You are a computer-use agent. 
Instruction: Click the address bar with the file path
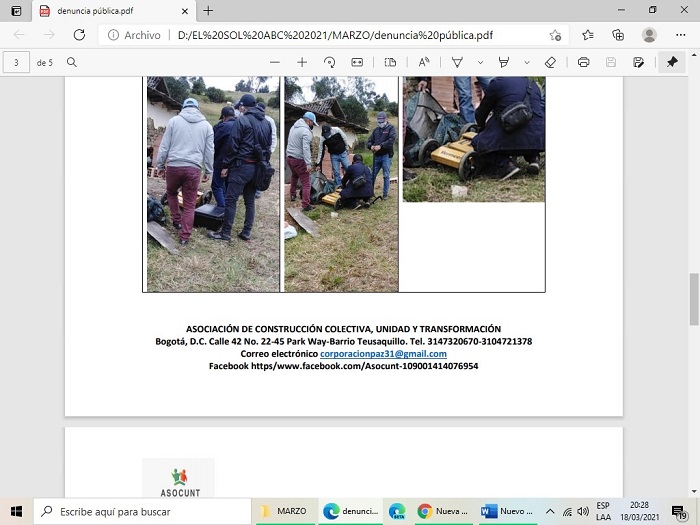(335, 35)
